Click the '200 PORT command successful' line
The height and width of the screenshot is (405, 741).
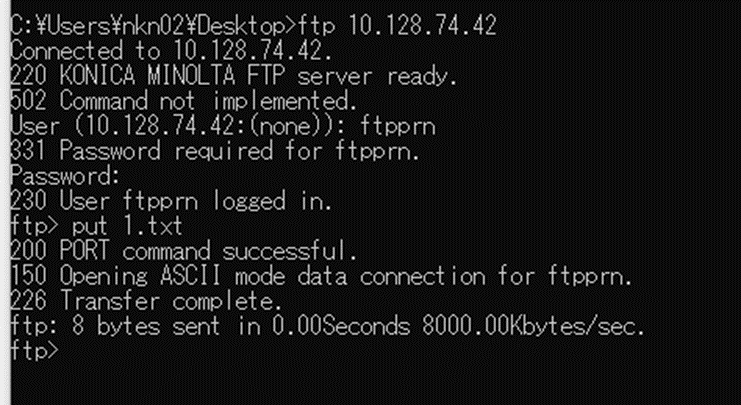pyautogui.click(x=183, y=251)
